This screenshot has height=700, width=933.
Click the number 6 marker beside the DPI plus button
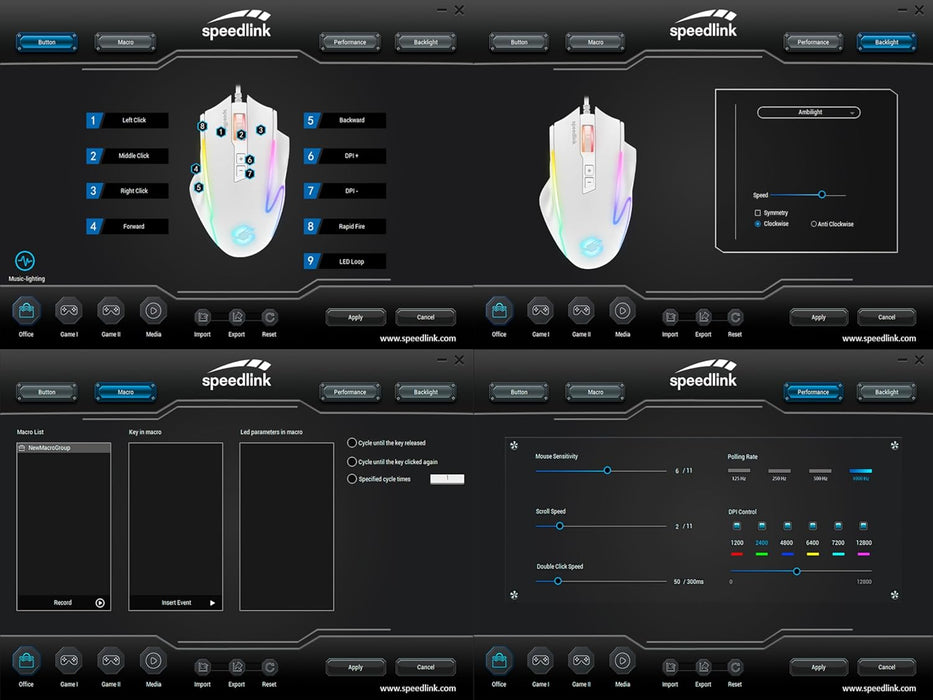[x=250, y=160]
